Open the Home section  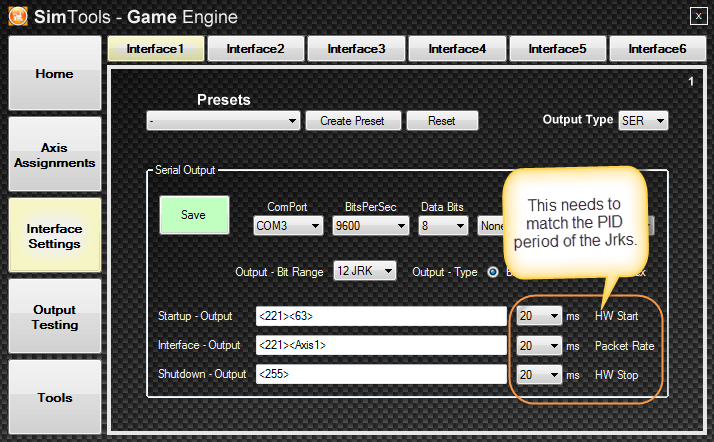[x=54, y=74]
